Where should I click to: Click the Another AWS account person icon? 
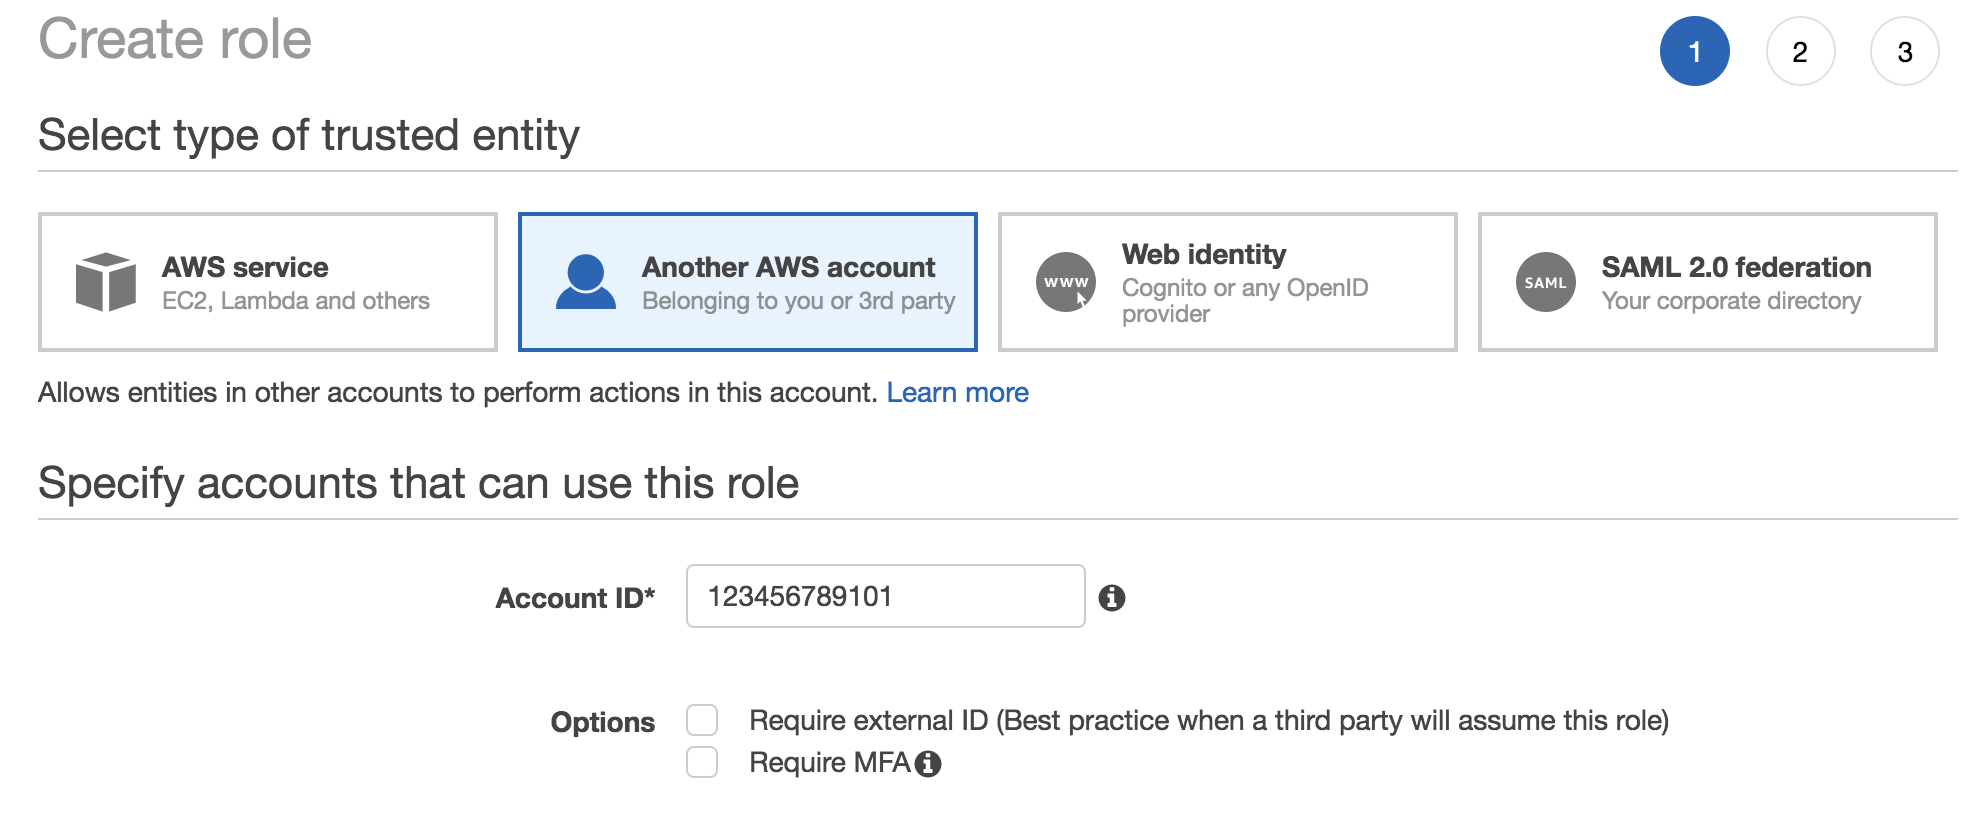point(585,282)
